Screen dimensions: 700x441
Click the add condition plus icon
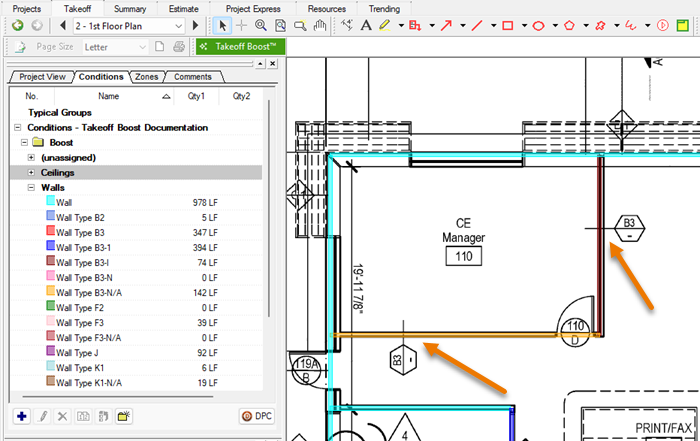(x=22, y=415)
